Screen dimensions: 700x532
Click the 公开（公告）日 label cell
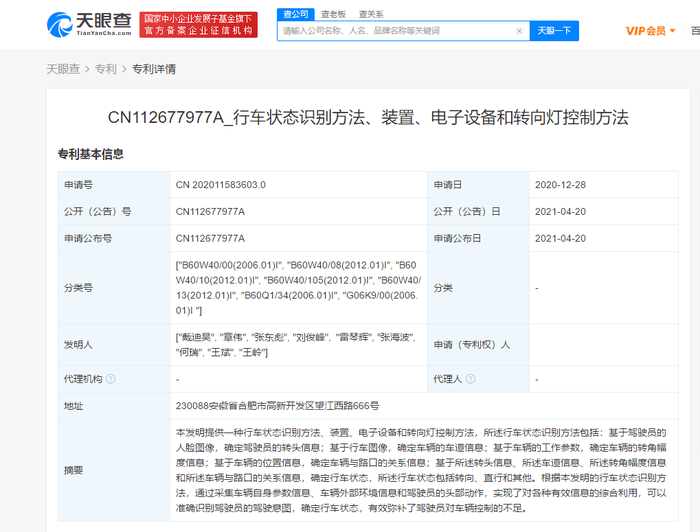coord(479,212)
